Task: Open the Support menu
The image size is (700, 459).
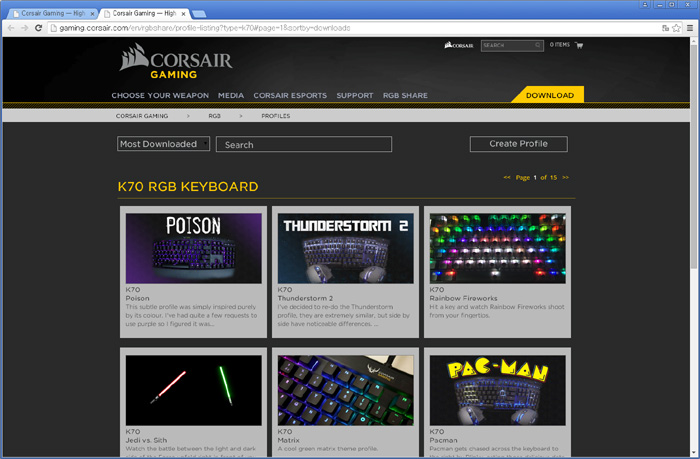Action: [x=355, y=96]
